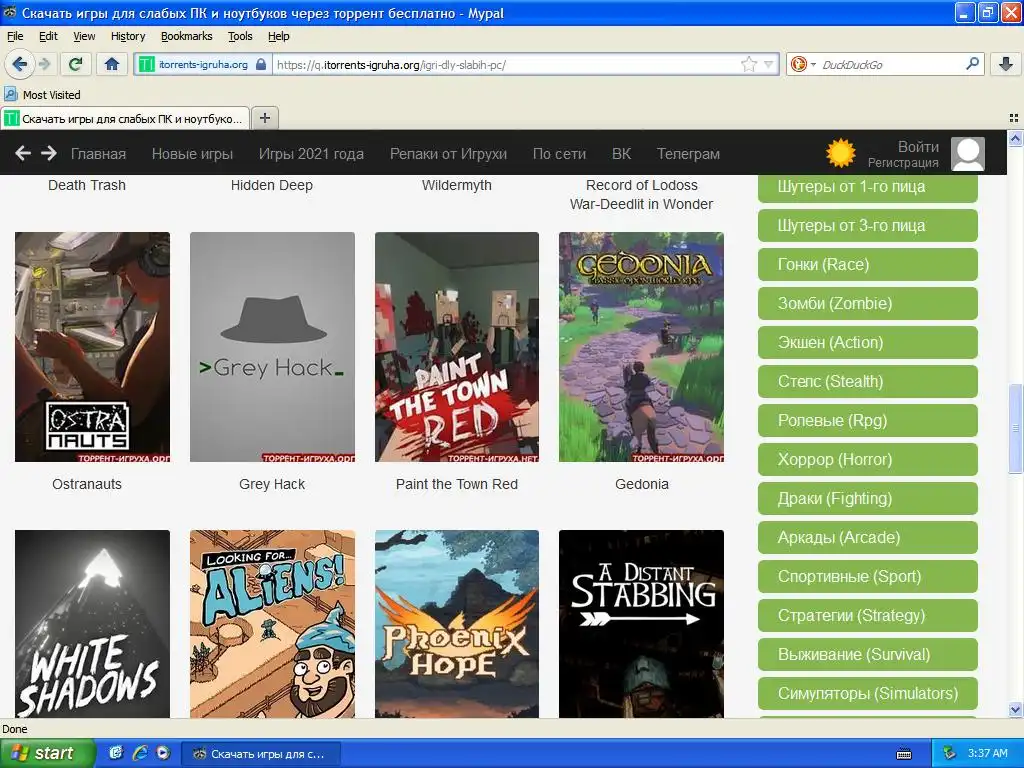
Task: Open the Phoenix Hope game cover
Action: [x=457, y=624]
